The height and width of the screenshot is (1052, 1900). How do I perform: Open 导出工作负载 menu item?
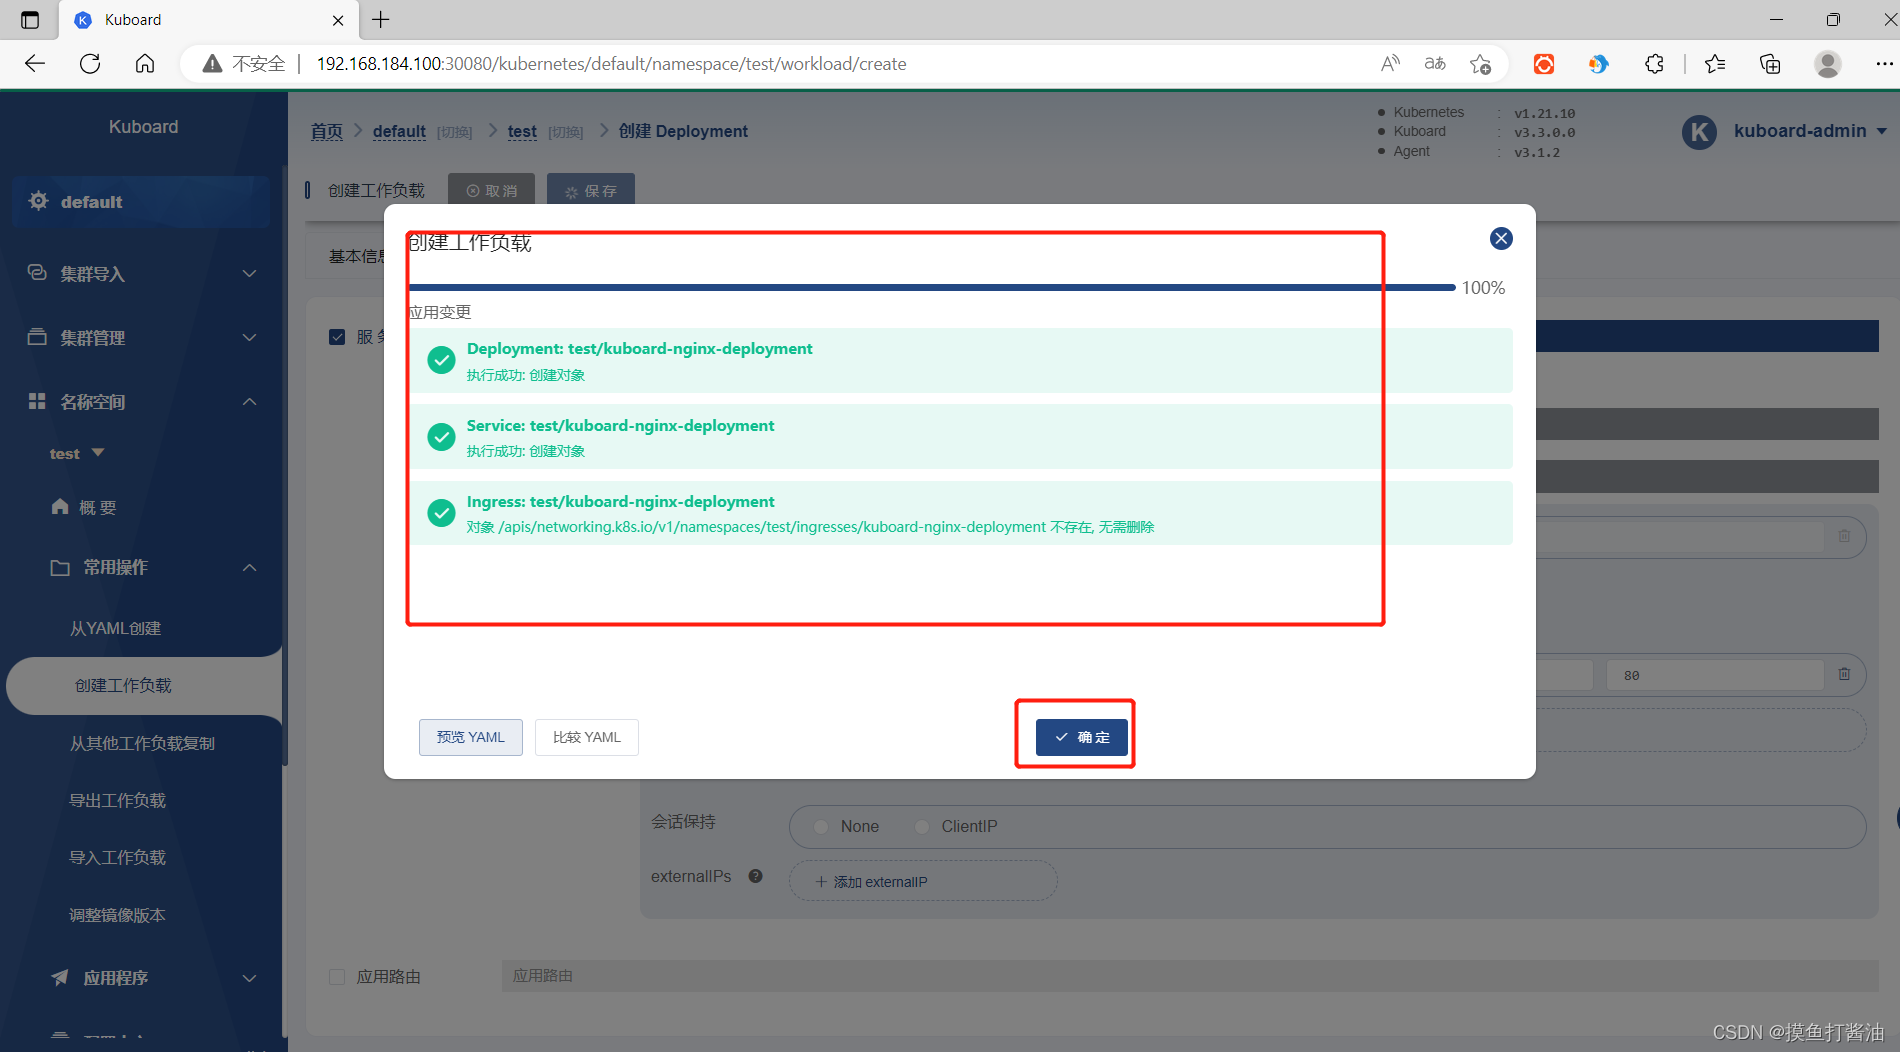[x=117, y=800]
